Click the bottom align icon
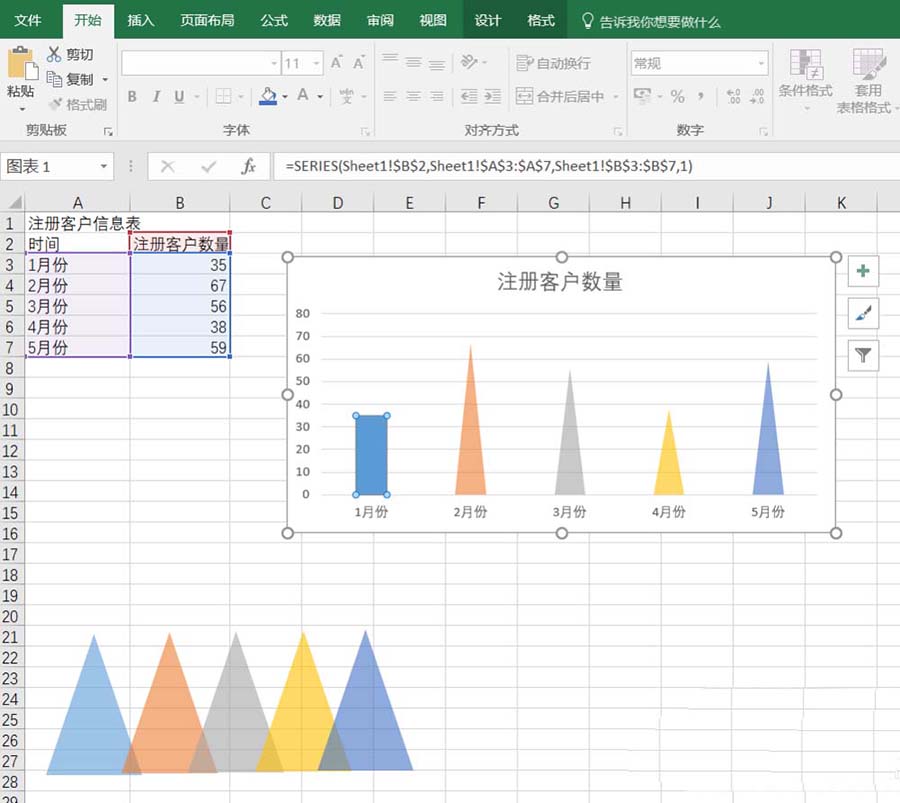This screenshot has width=900, height=803. pyautogui.click(x=437, y=64)
